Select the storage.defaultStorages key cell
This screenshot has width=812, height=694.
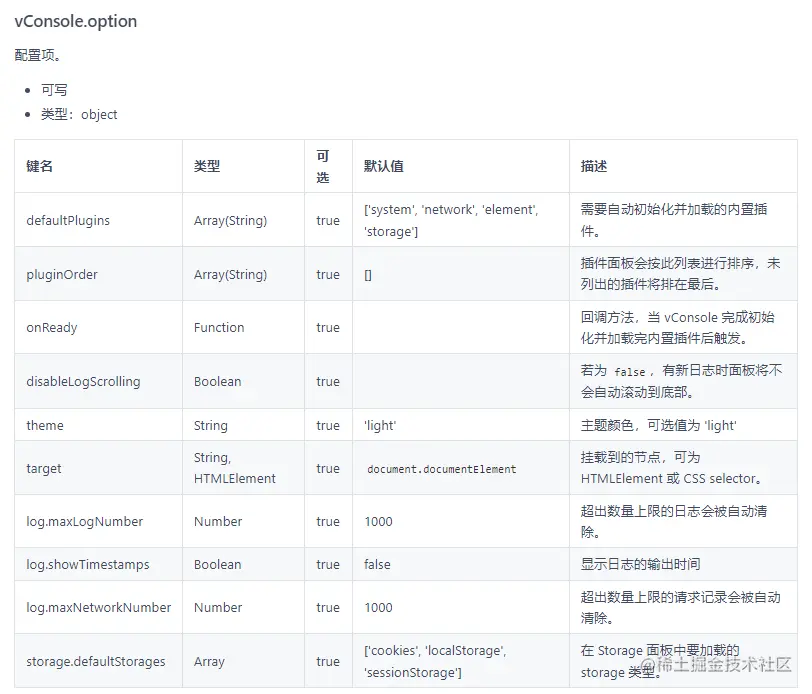pos(96,661)
